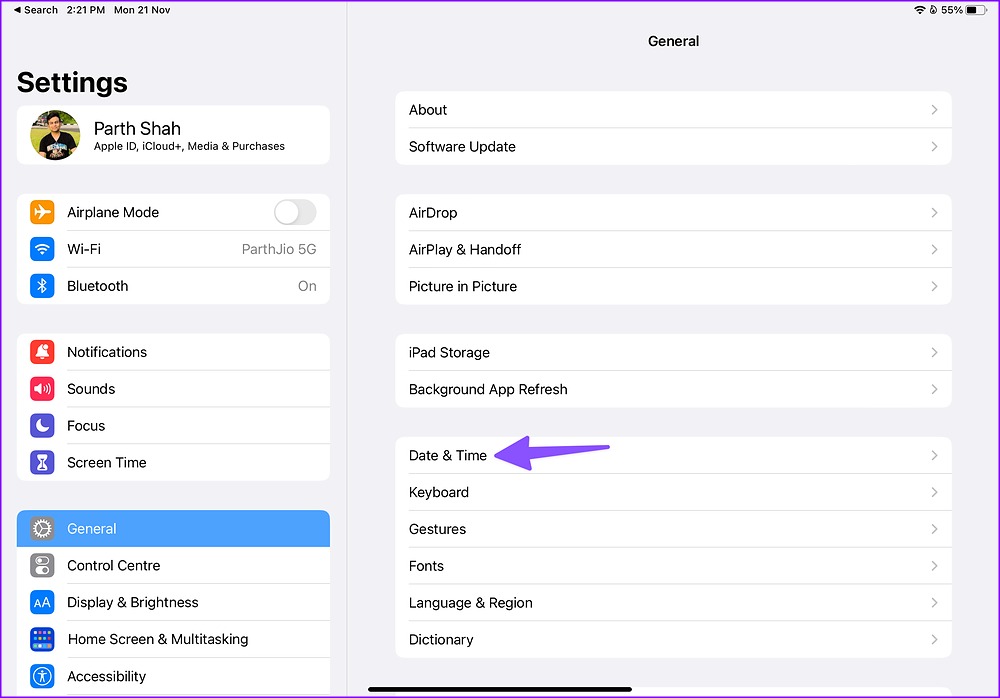The image size is (1000, 698).
Task: Open the iPad Storage chevron
Action: pos(934,352)
